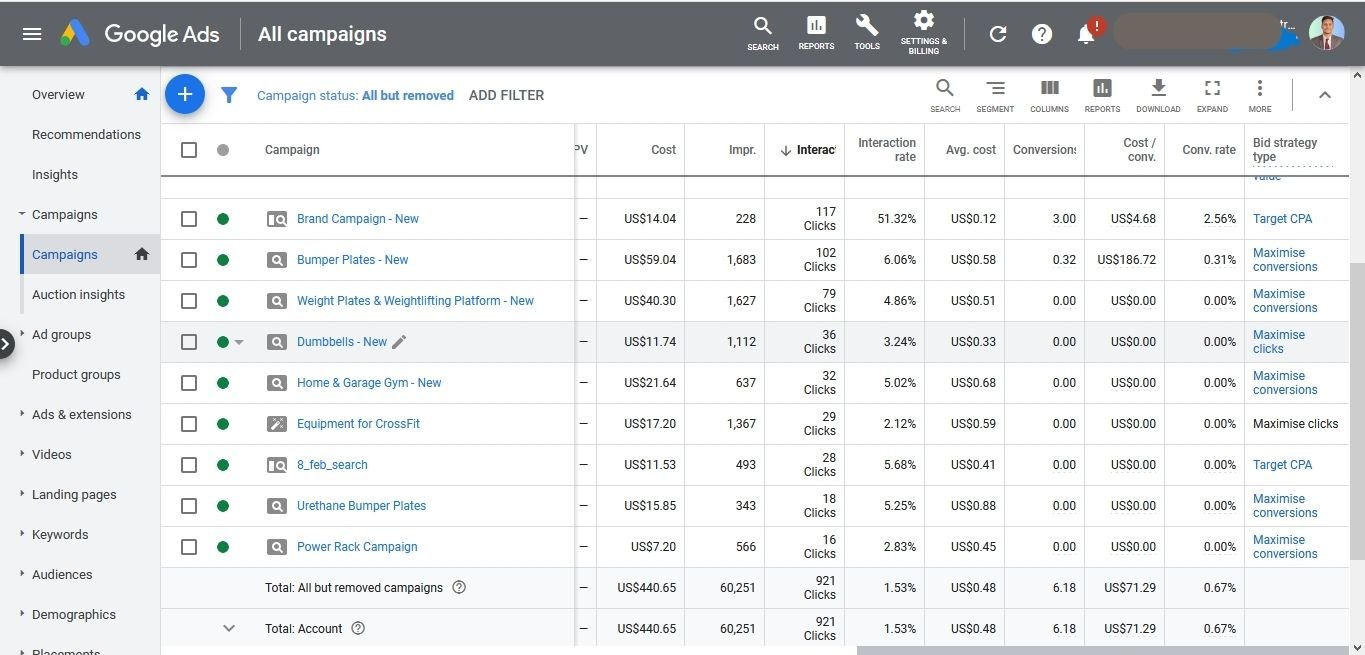Click the notifications bell icon
The width and height of the screenshot is (1365, 655).
[1086, 34]
